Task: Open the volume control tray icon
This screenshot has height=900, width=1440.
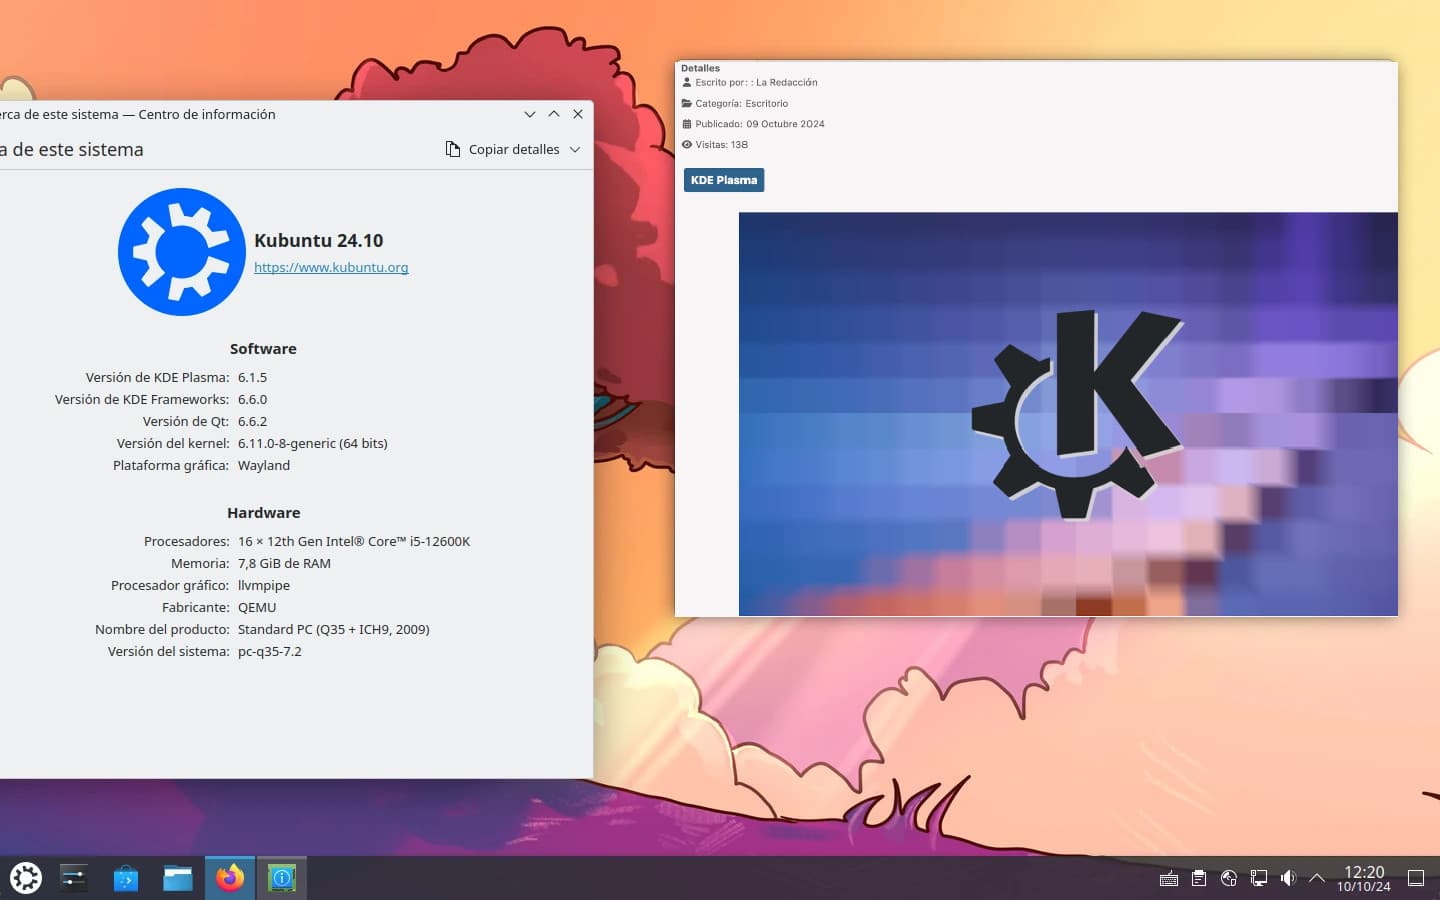Action: pyautogui.click(x=1288, y=878)
